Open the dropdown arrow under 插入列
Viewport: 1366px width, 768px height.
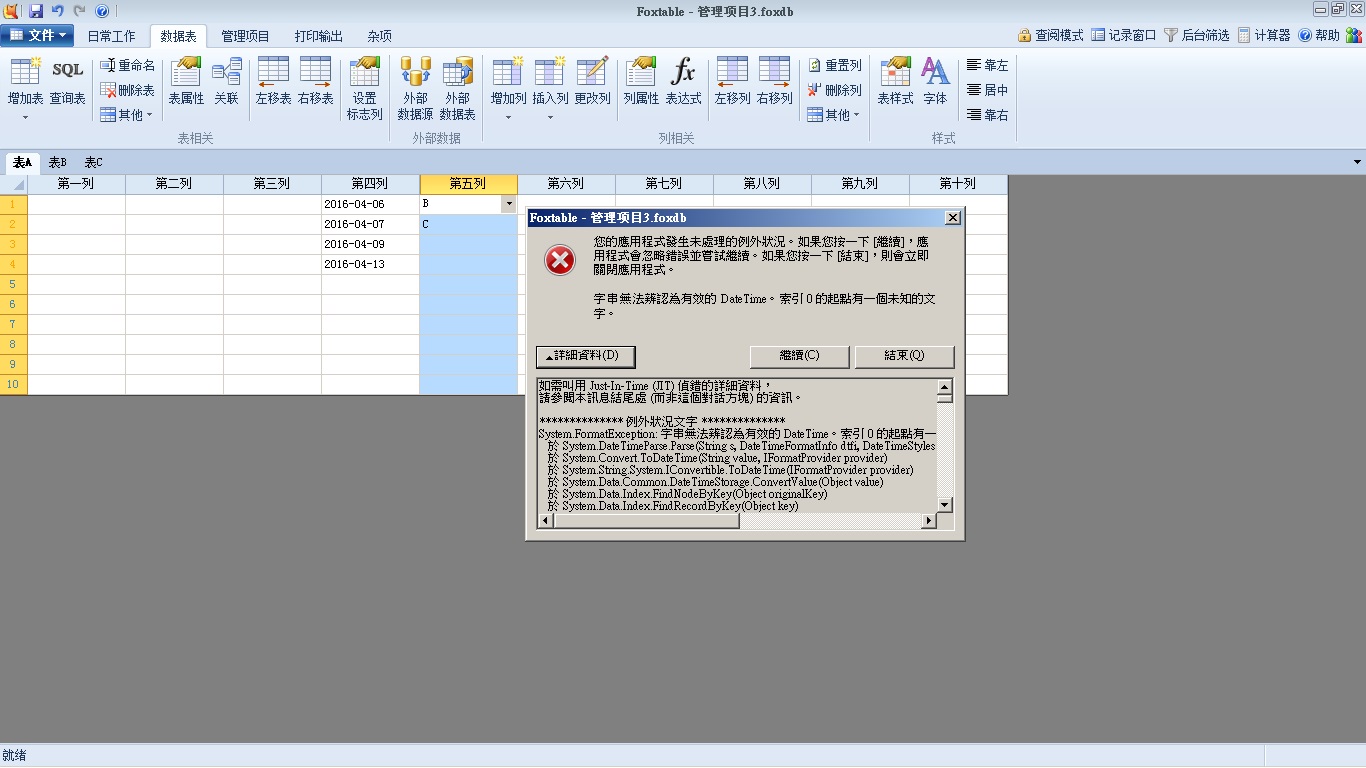550,117
